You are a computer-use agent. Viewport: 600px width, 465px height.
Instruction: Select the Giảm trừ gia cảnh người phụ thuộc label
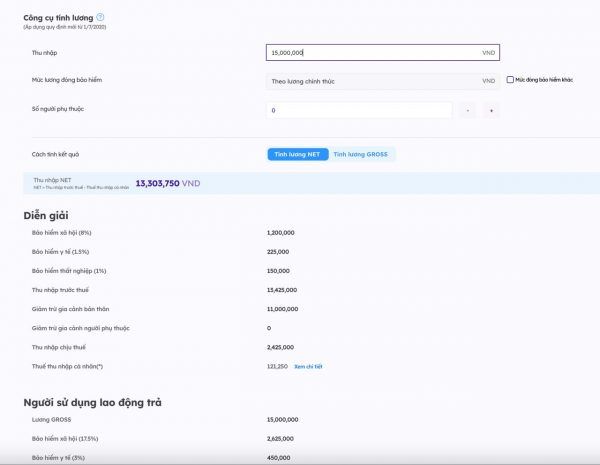click(x=81, y=328)
